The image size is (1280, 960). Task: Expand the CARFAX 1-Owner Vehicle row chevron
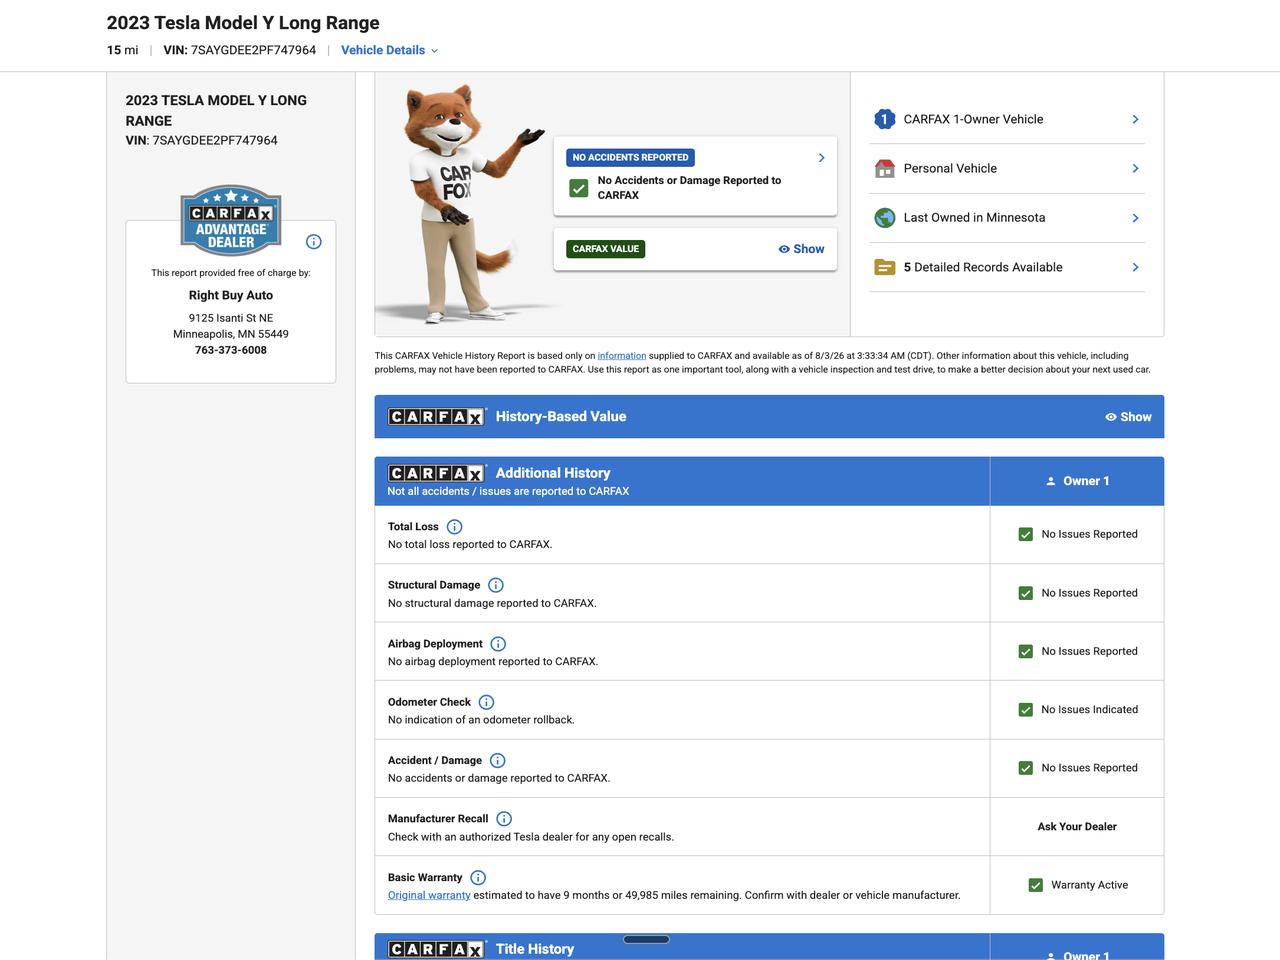coord(1135,119)
